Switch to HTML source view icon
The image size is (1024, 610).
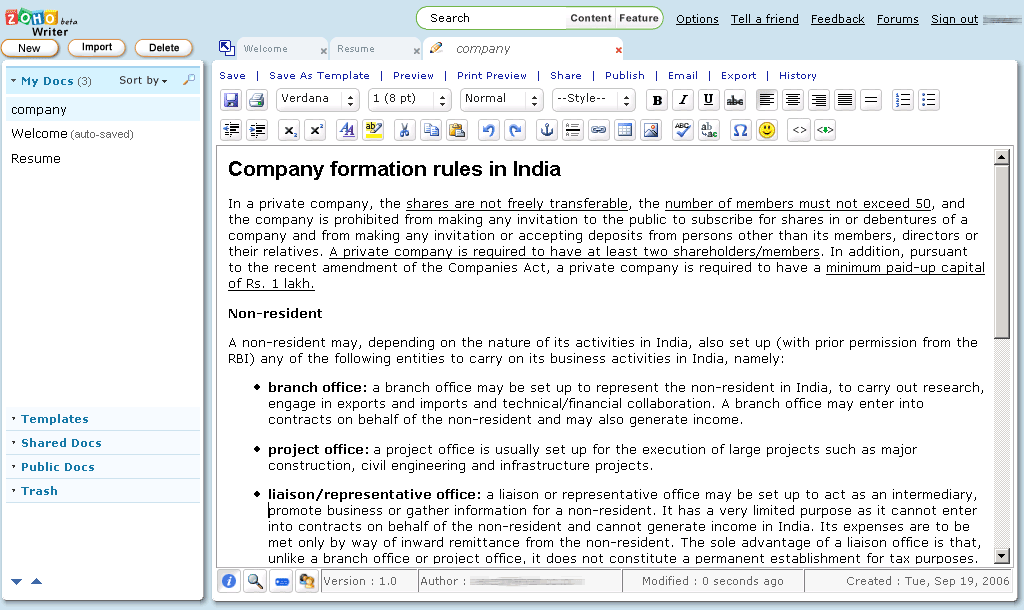pyautogui.click(x=799, y=130)
